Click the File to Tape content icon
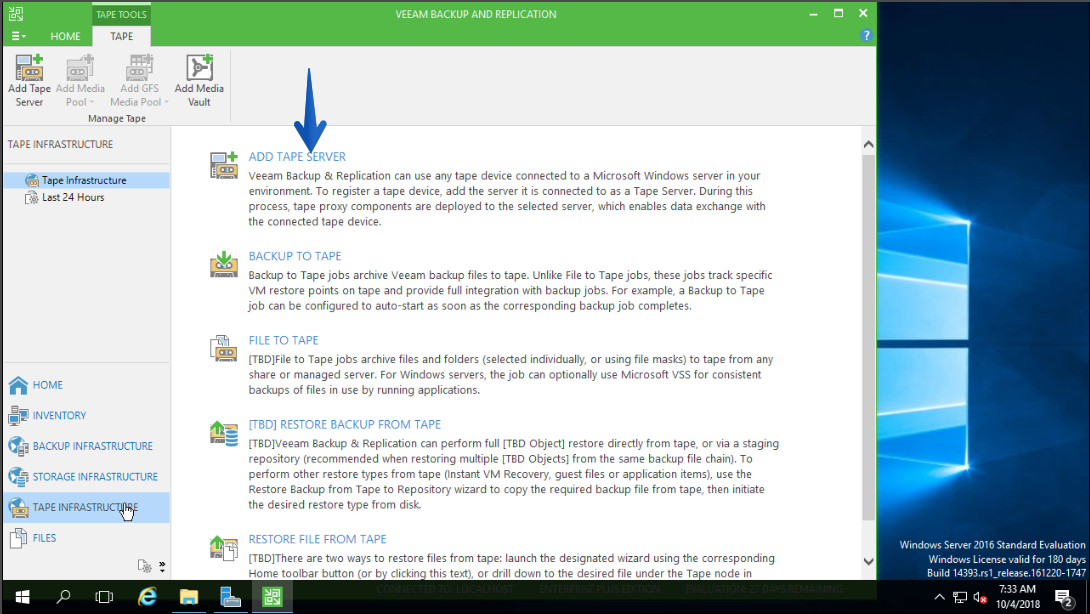Viewport: 1090px width, 614px height. tap(224, 348)
